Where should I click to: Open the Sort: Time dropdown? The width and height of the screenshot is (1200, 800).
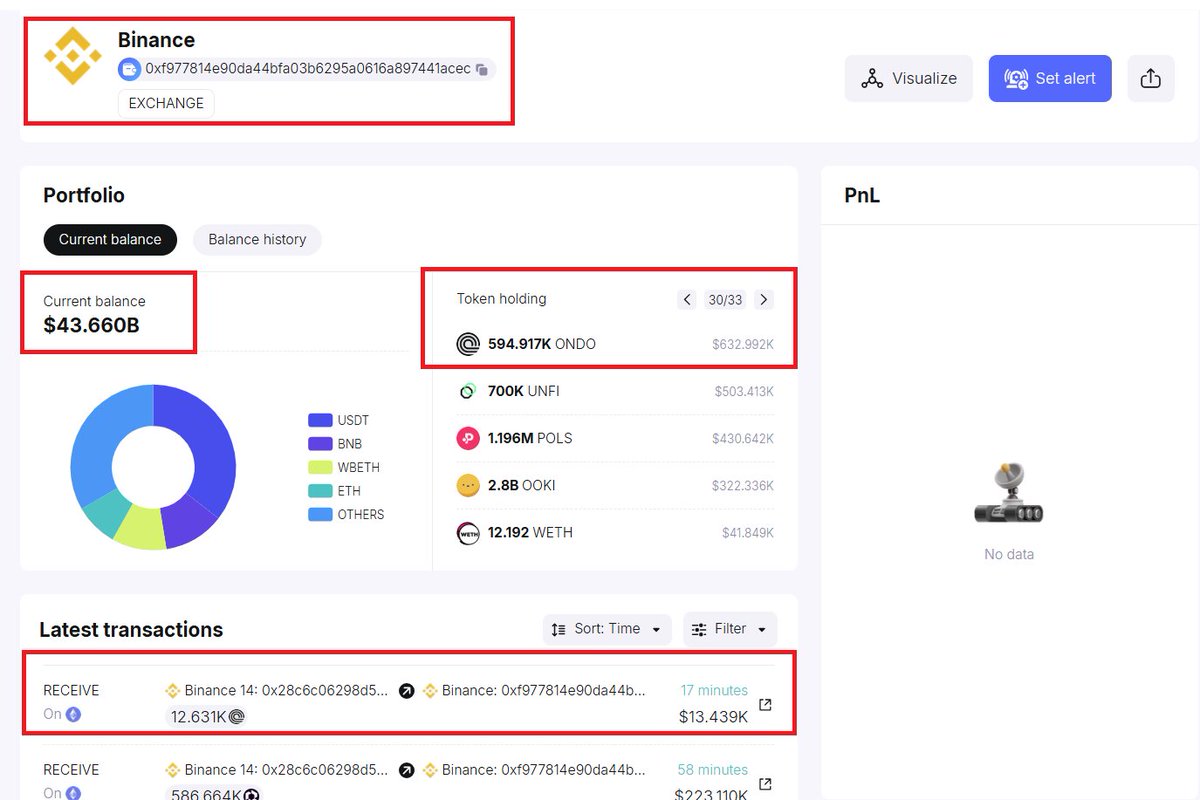coord(606,629)
